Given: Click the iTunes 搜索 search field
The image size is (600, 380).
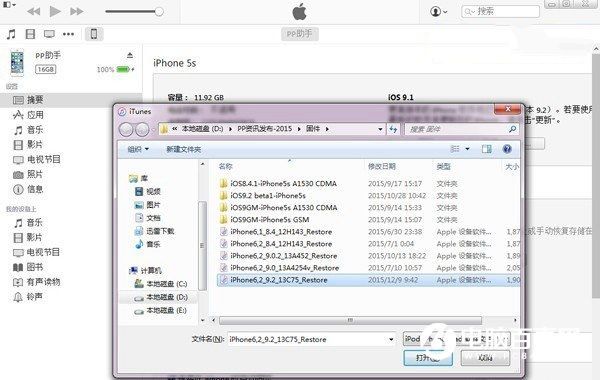Looking at the screenshot, I should pos(501,11).
